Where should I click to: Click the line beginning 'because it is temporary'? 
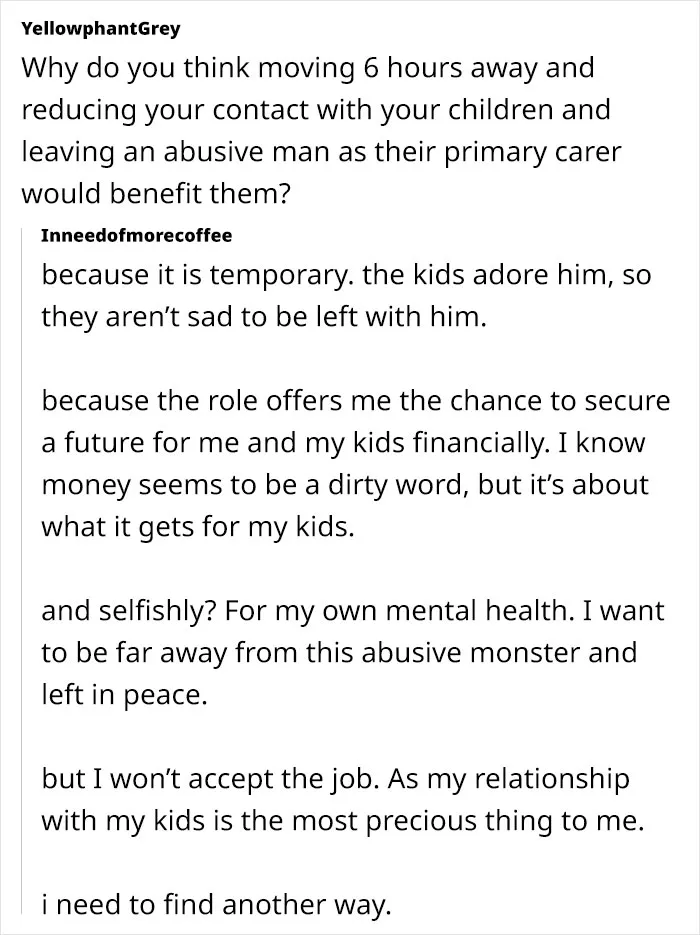[346, 275]
